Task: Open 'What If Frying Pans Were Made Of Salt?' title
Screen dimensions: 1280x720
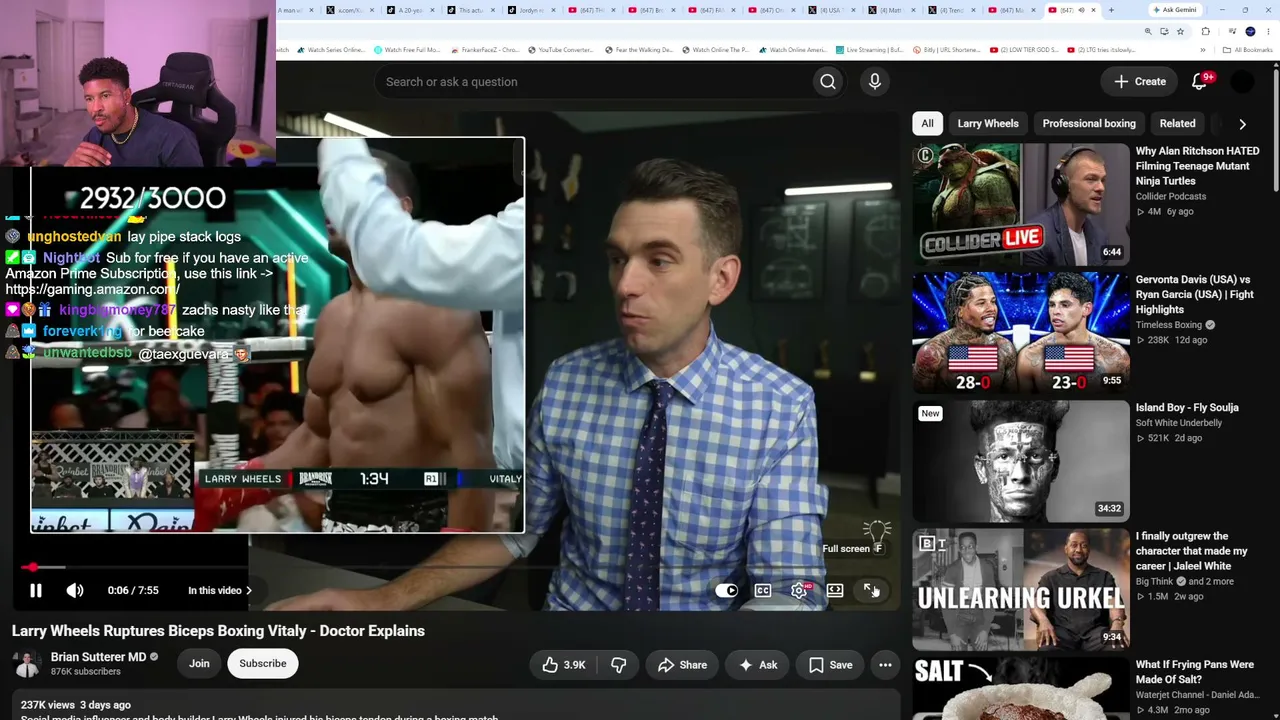Action: (1194, 672)
